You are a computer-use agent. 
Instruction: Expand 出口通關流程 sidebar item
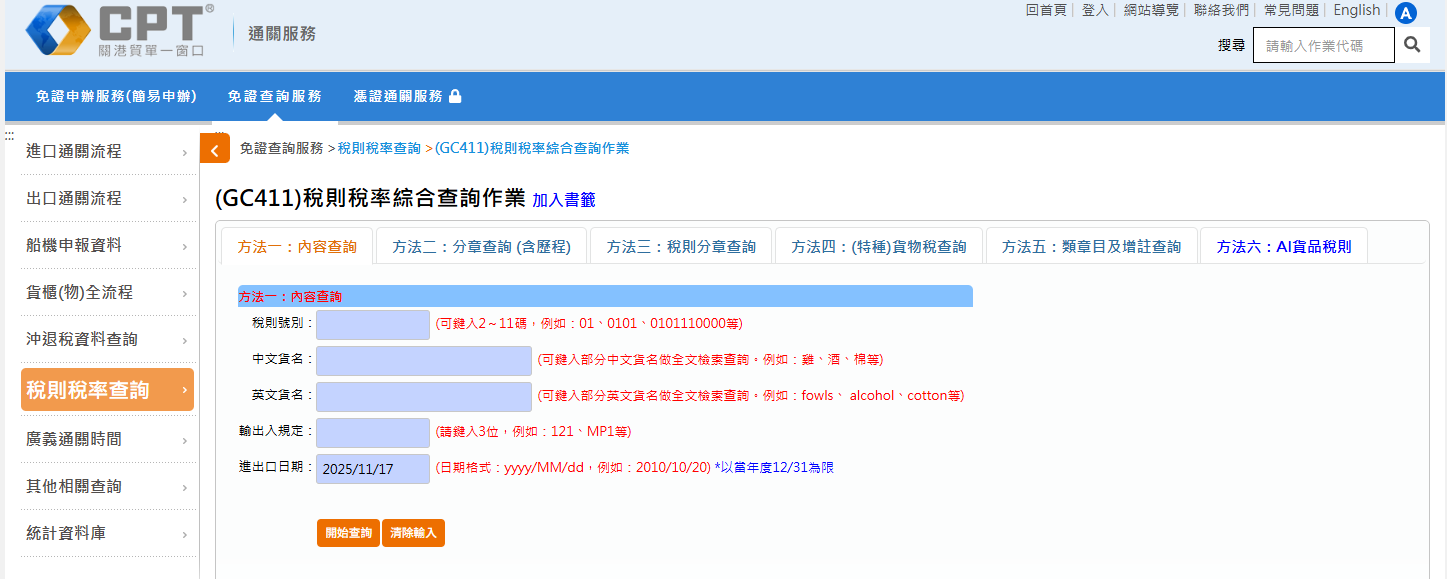(106, 199)
